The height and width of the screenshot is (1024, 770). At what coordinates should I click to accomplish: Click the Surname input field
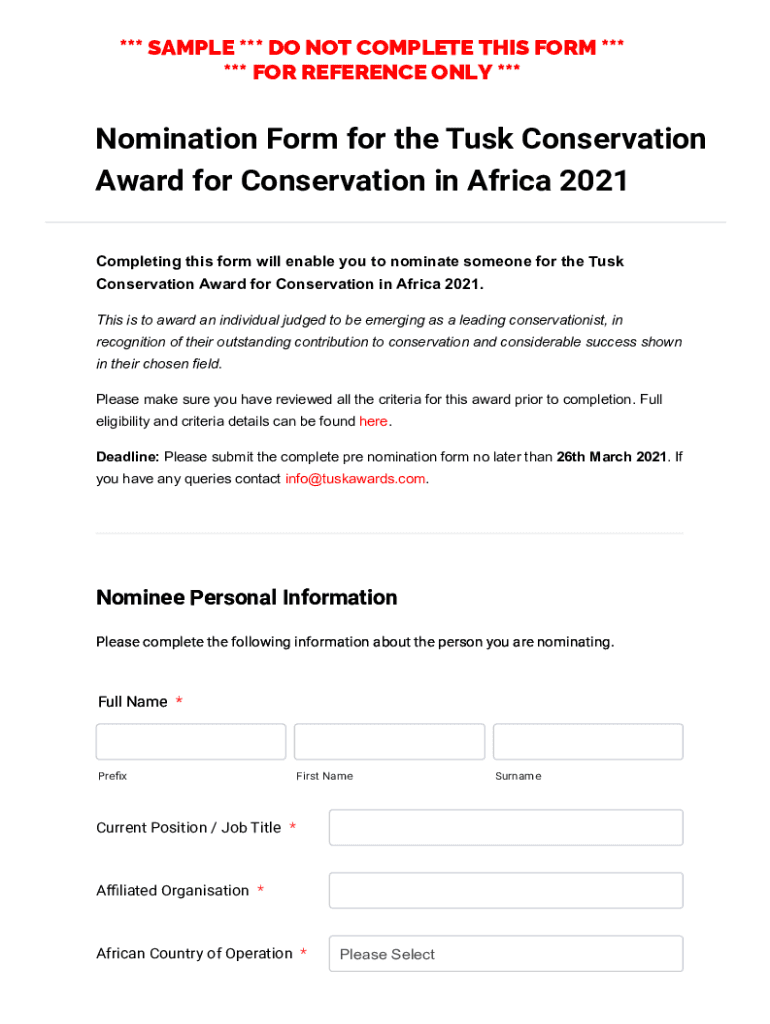pos(588,742)
